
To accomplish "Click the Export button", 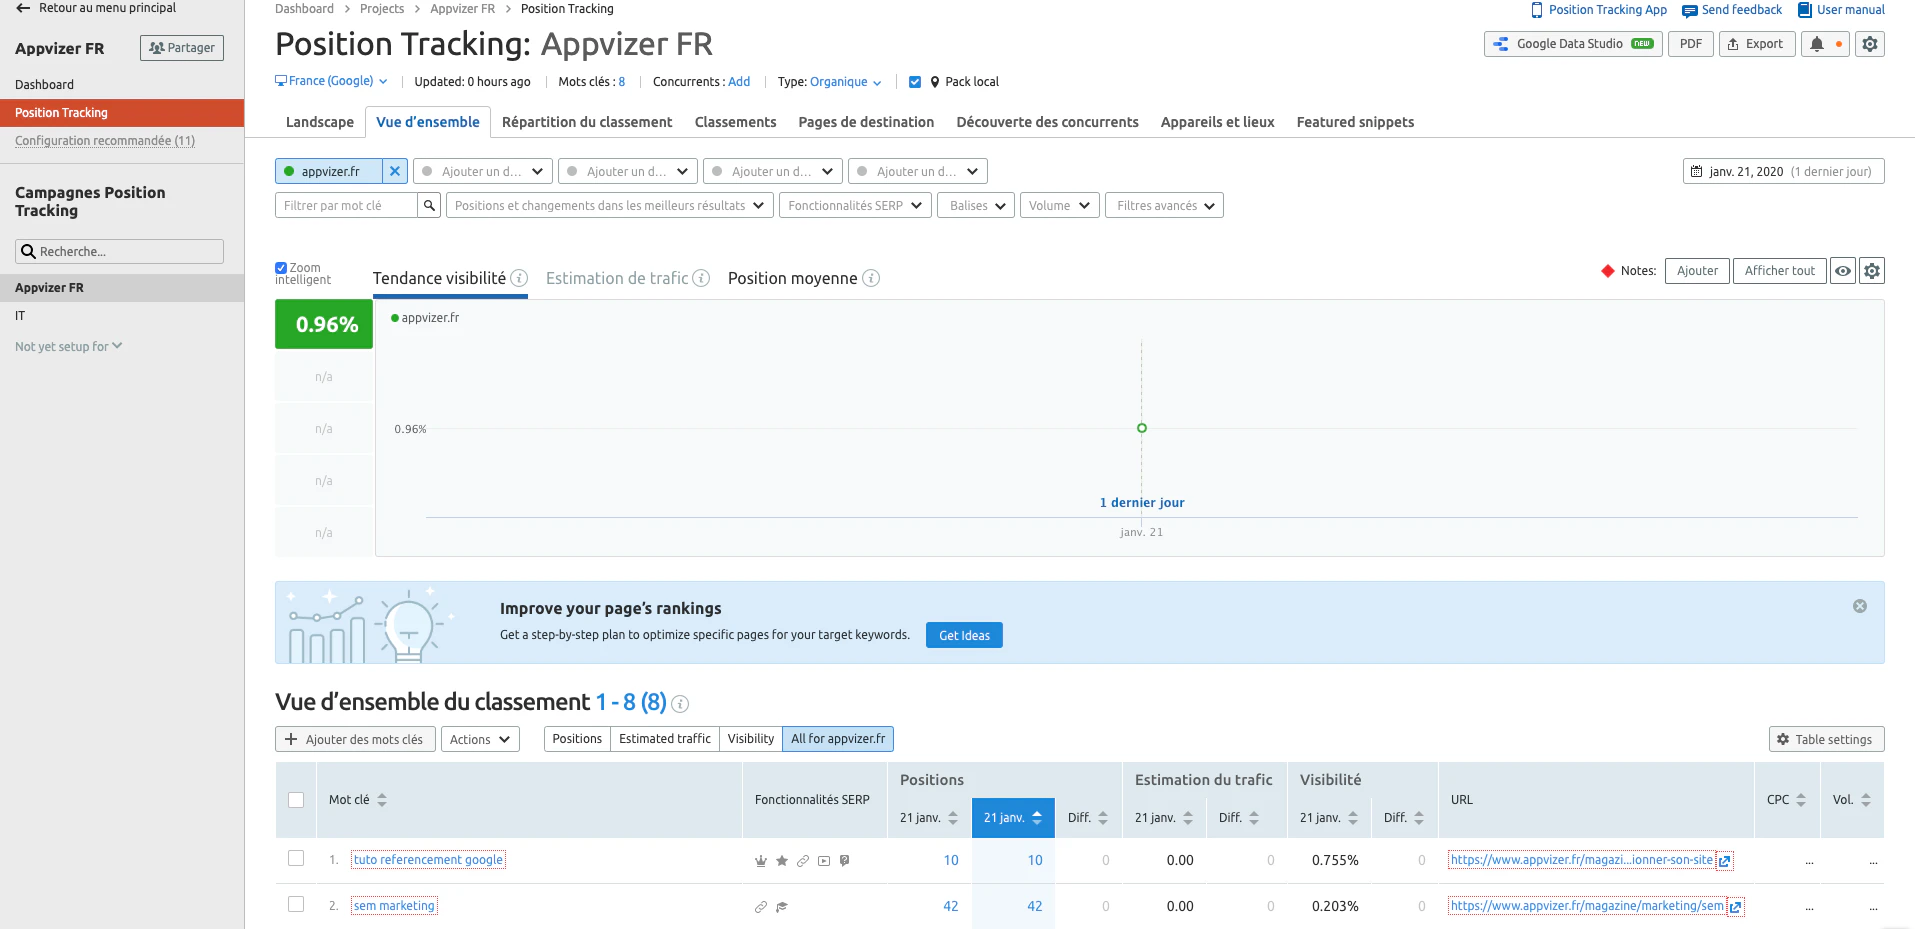I will tap(1756, 44).
